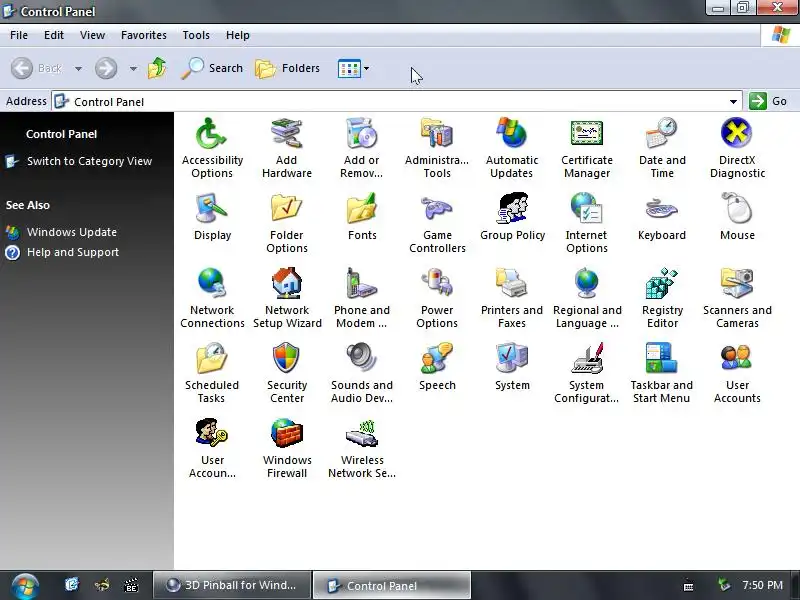Image resolution: width=800 pixels, height=600 pixels.
Task: Open Speech settings
Action: [x=437, y=366]
